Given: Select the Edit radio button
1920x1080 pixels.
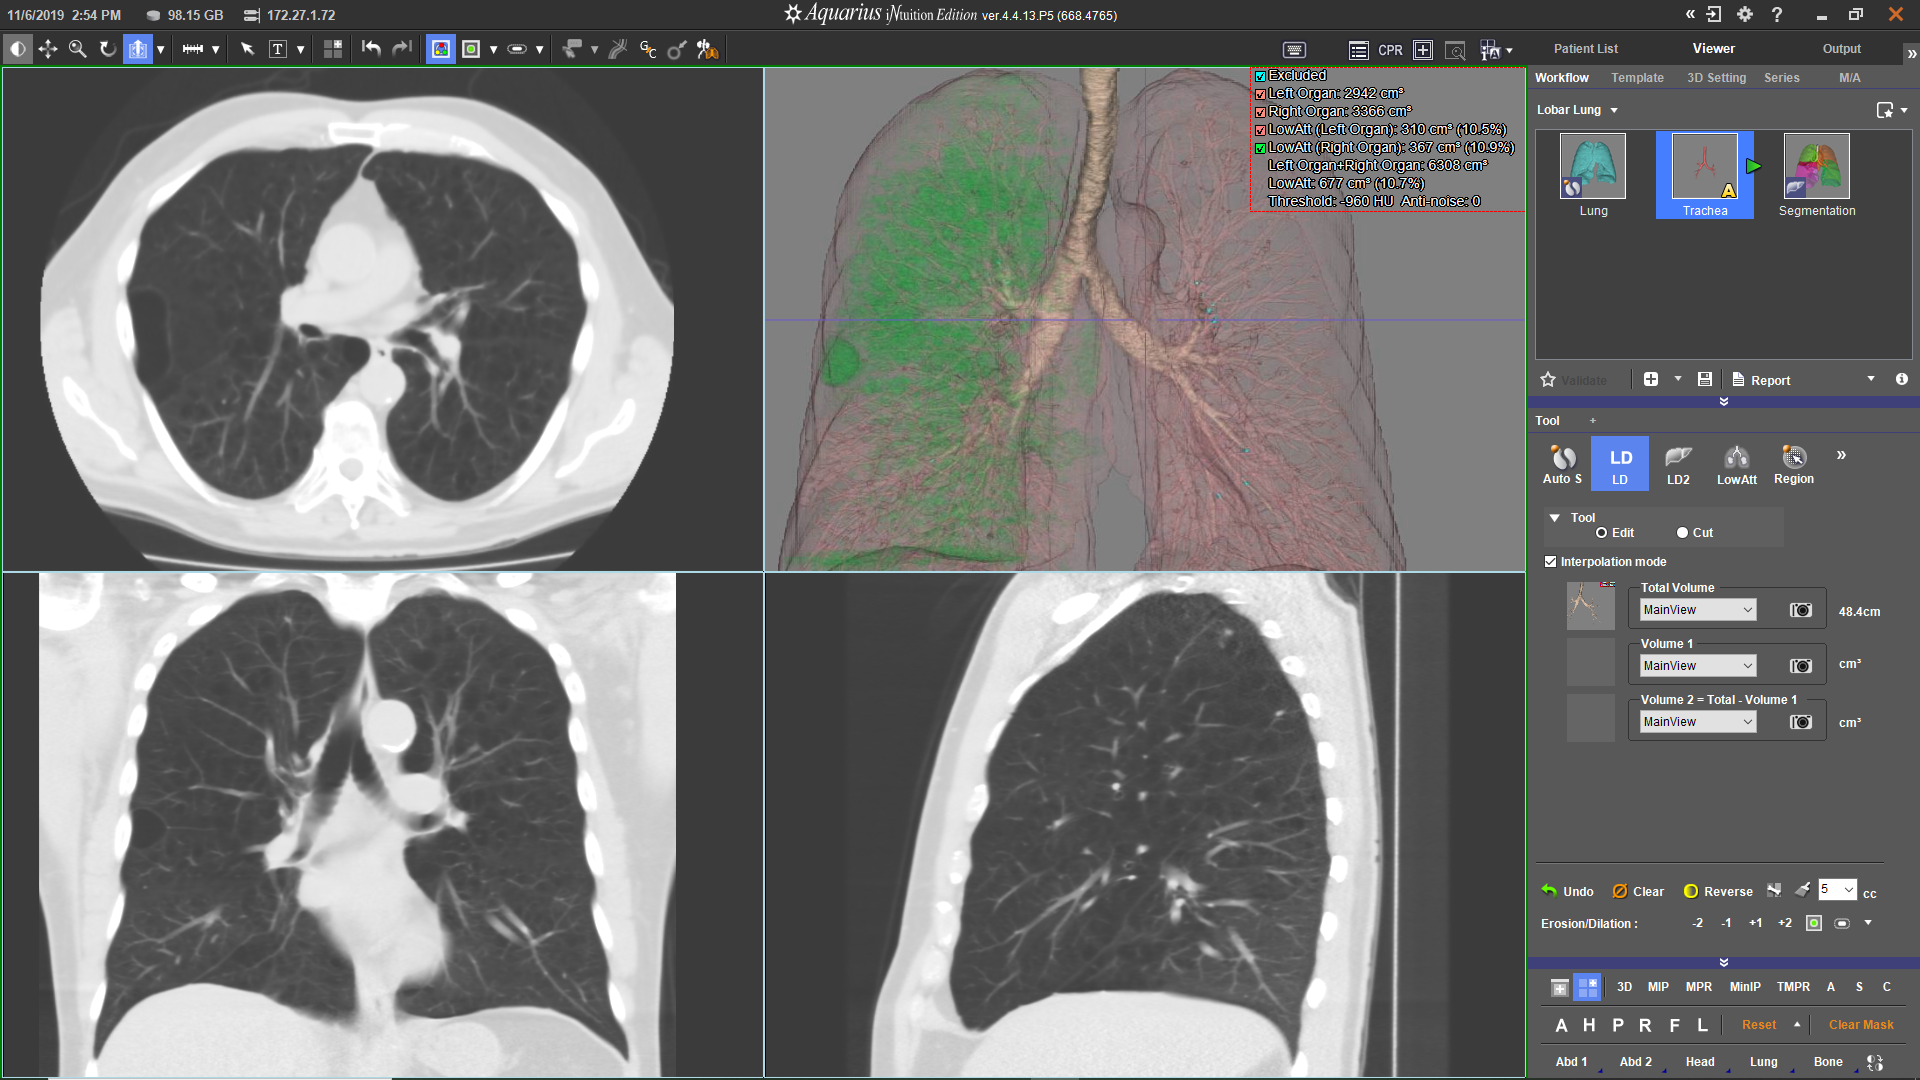Looking at the screenshot, I should pyautogui.click(x=1601, y=533).
